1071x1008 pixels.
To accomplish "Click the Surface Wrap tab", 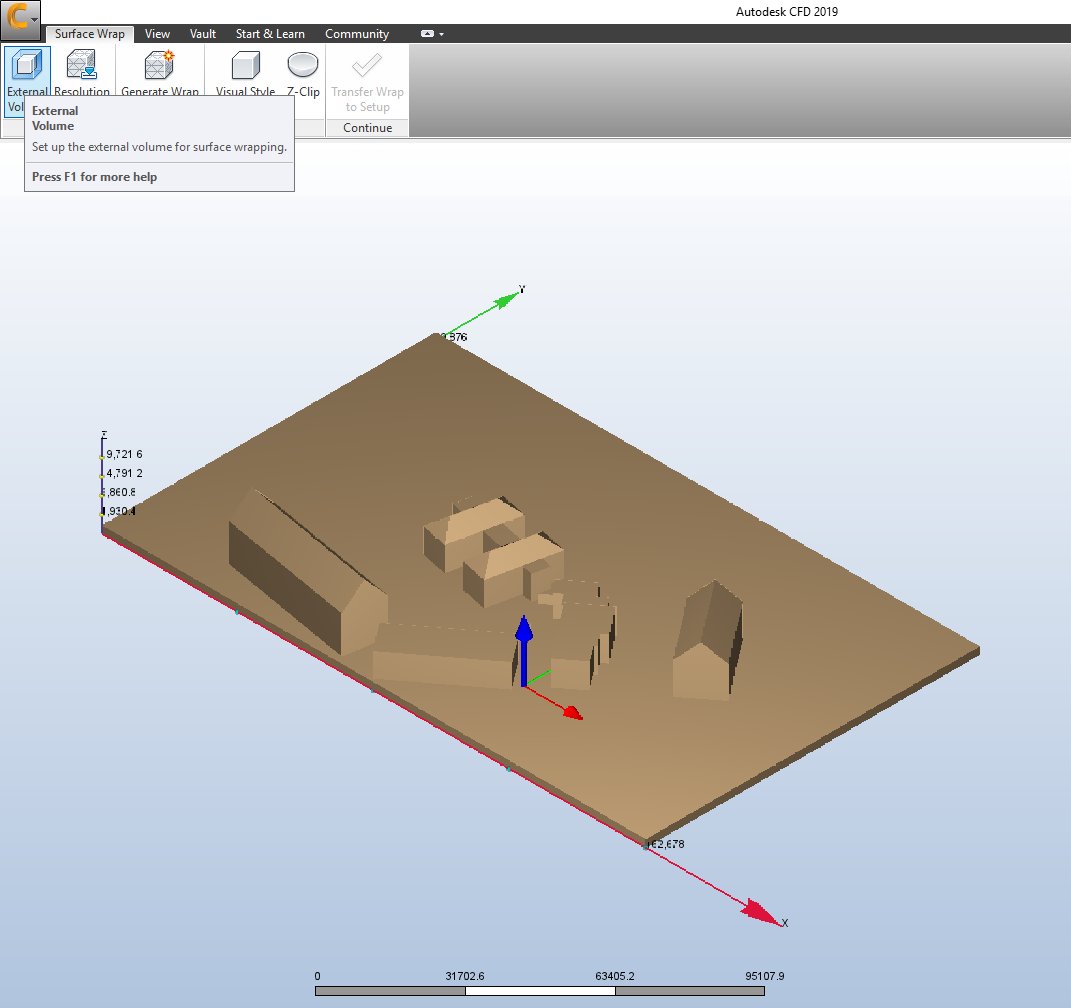I will (90, 34).
